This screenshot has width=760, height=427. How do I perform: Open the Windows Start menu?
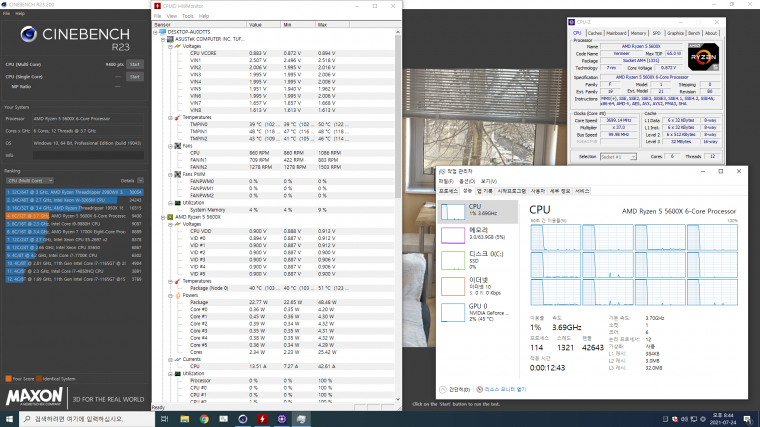tap(9, 419)
